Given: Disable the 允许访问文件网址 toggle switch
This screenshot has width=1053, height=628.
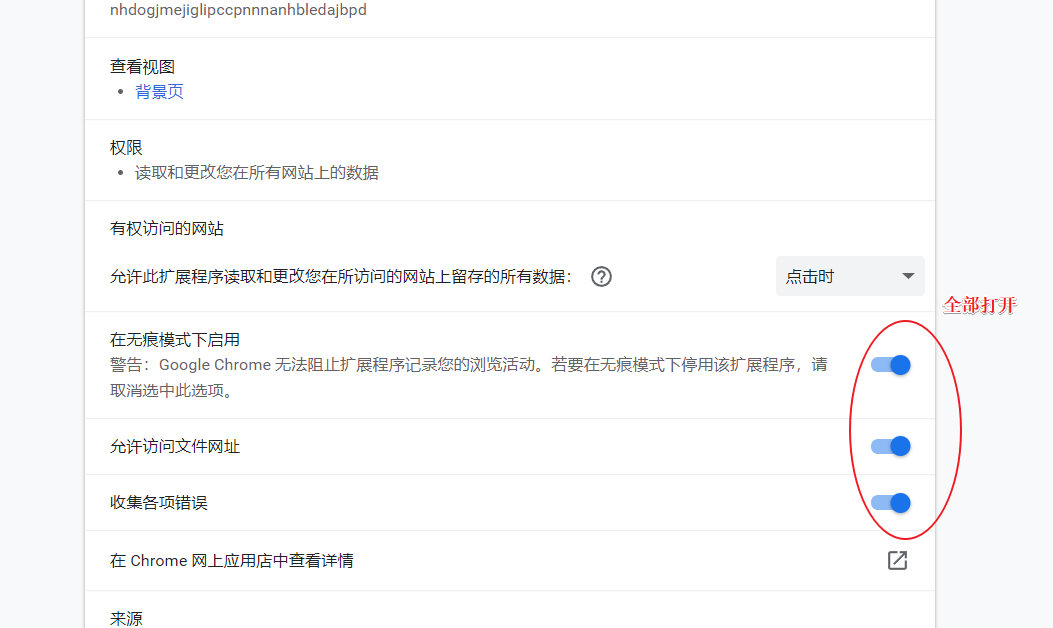Looking at the screenshot, I should coord(890,446).
